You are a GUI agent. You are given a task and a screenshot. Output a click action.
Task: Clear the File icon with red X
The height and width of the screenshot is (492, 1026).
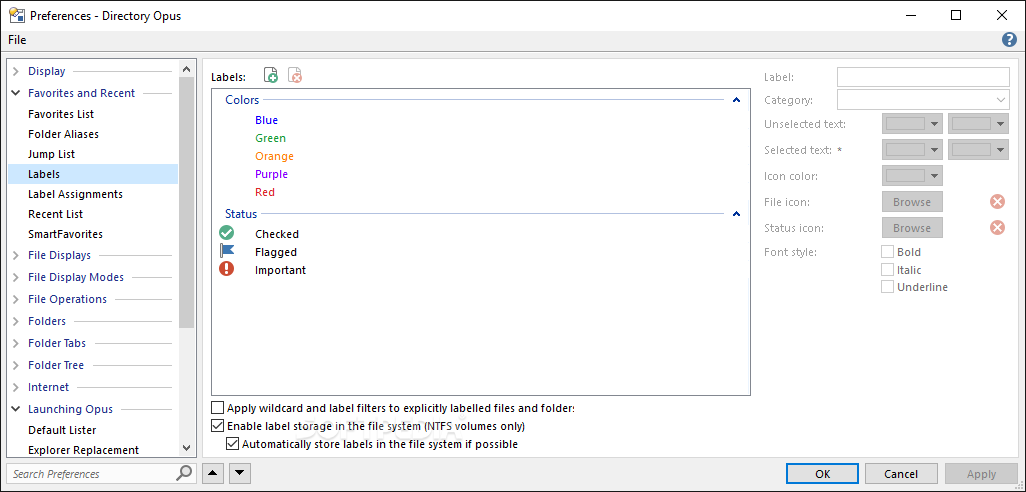click(x=997, y=202)
